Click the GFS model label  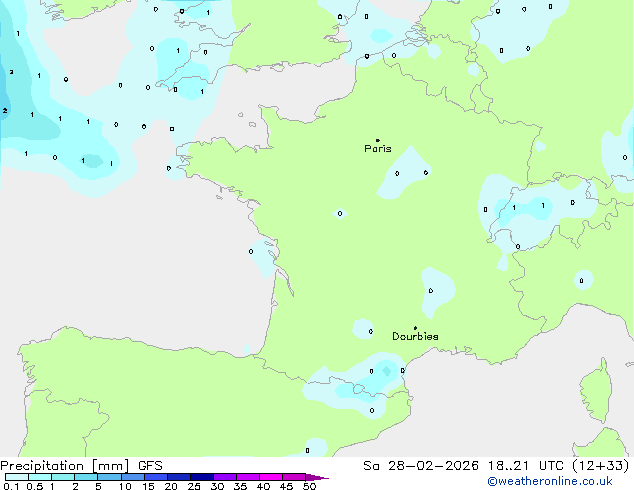pyautogui.click(x=150, y=466)
